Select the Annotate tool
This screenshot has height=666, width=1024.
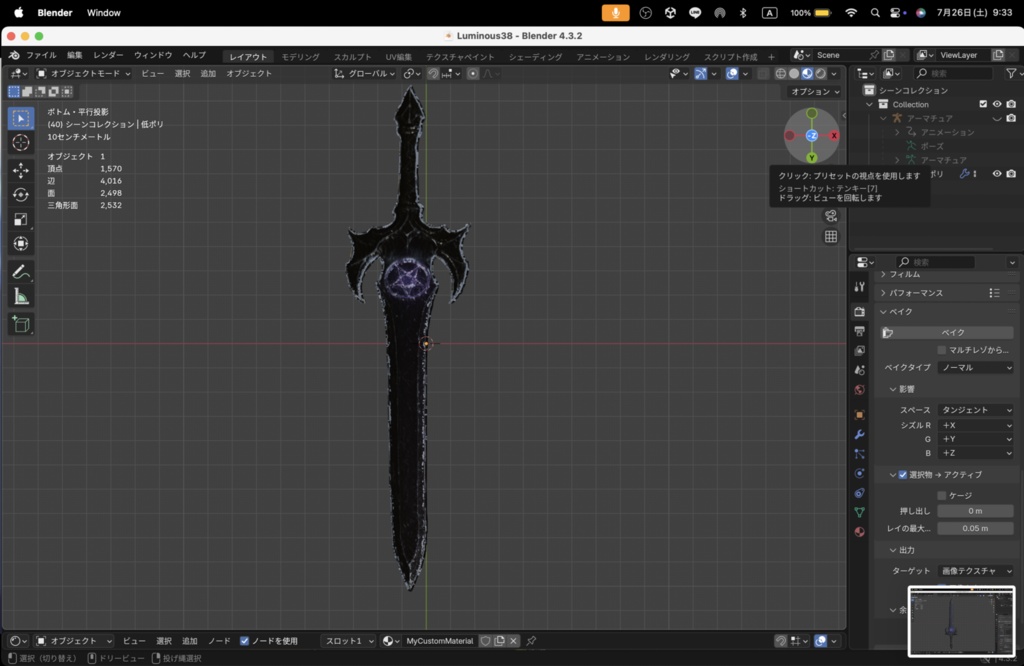(x=21, y=271)
